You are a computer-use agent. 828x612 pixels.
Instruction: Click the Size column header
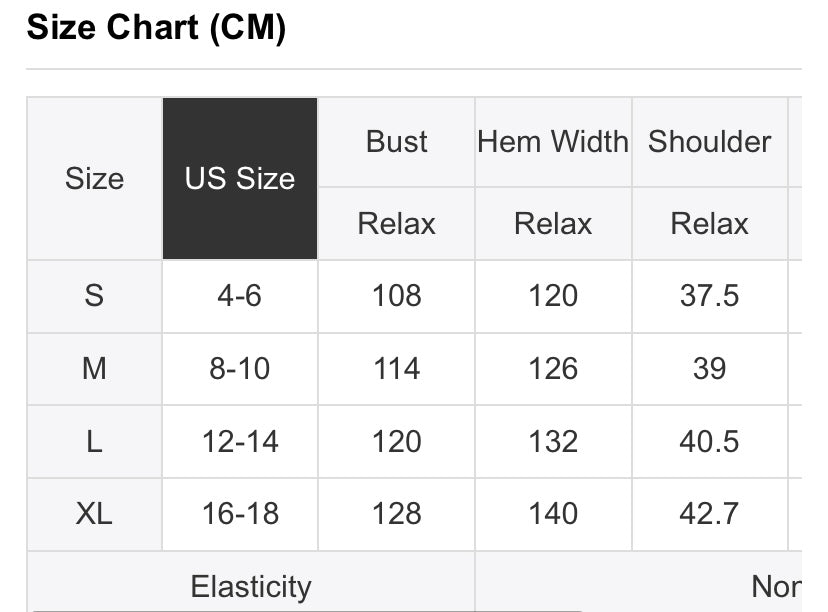95,178
